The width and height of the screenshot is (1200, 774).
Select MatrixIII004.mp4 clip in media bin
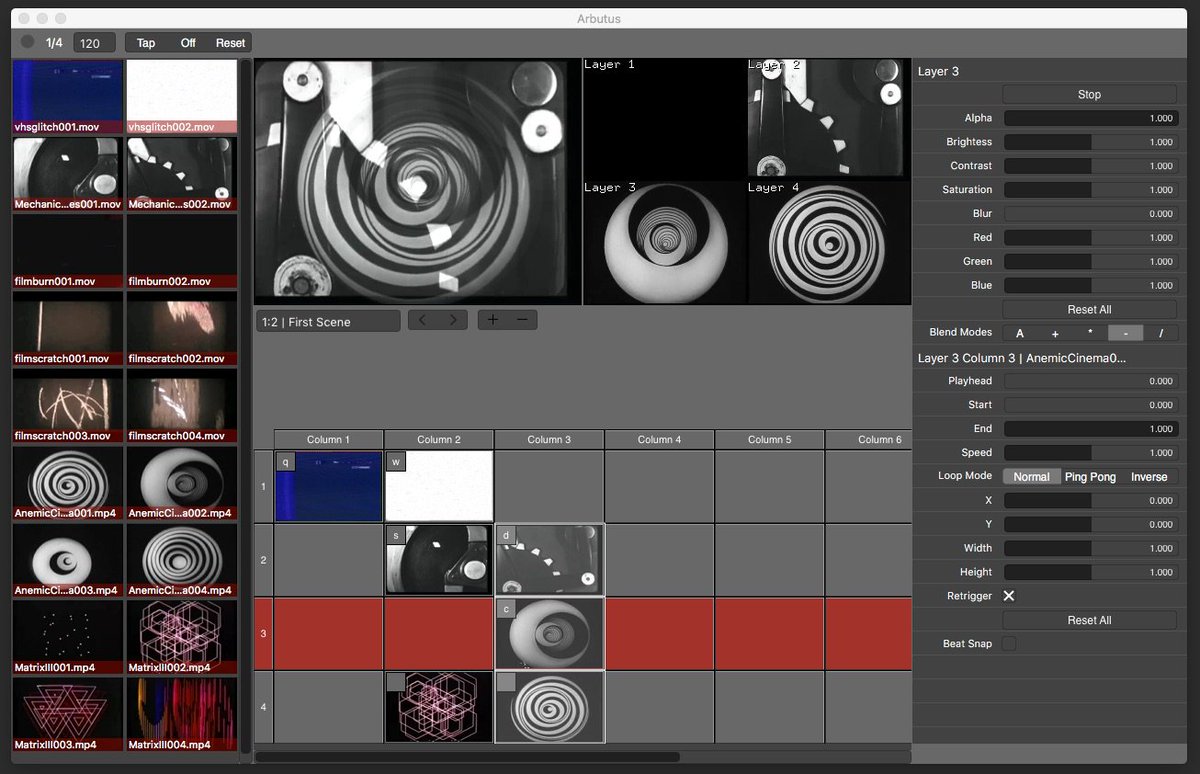(x=182, y=715)
